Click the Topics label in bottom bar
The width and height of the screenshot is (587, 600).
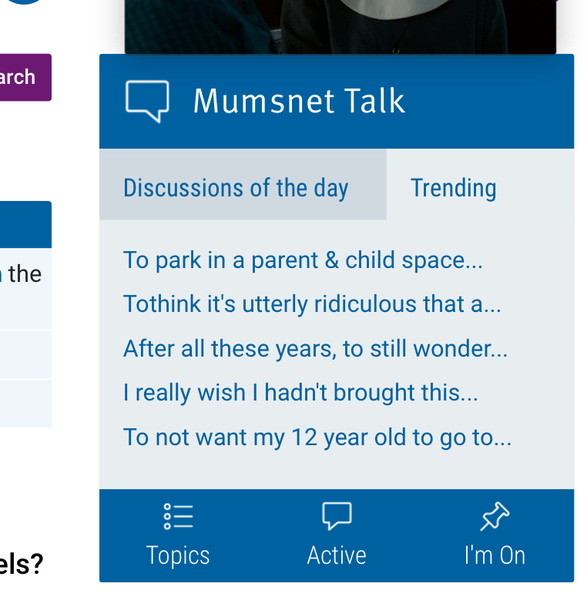(x=178, y=556)
